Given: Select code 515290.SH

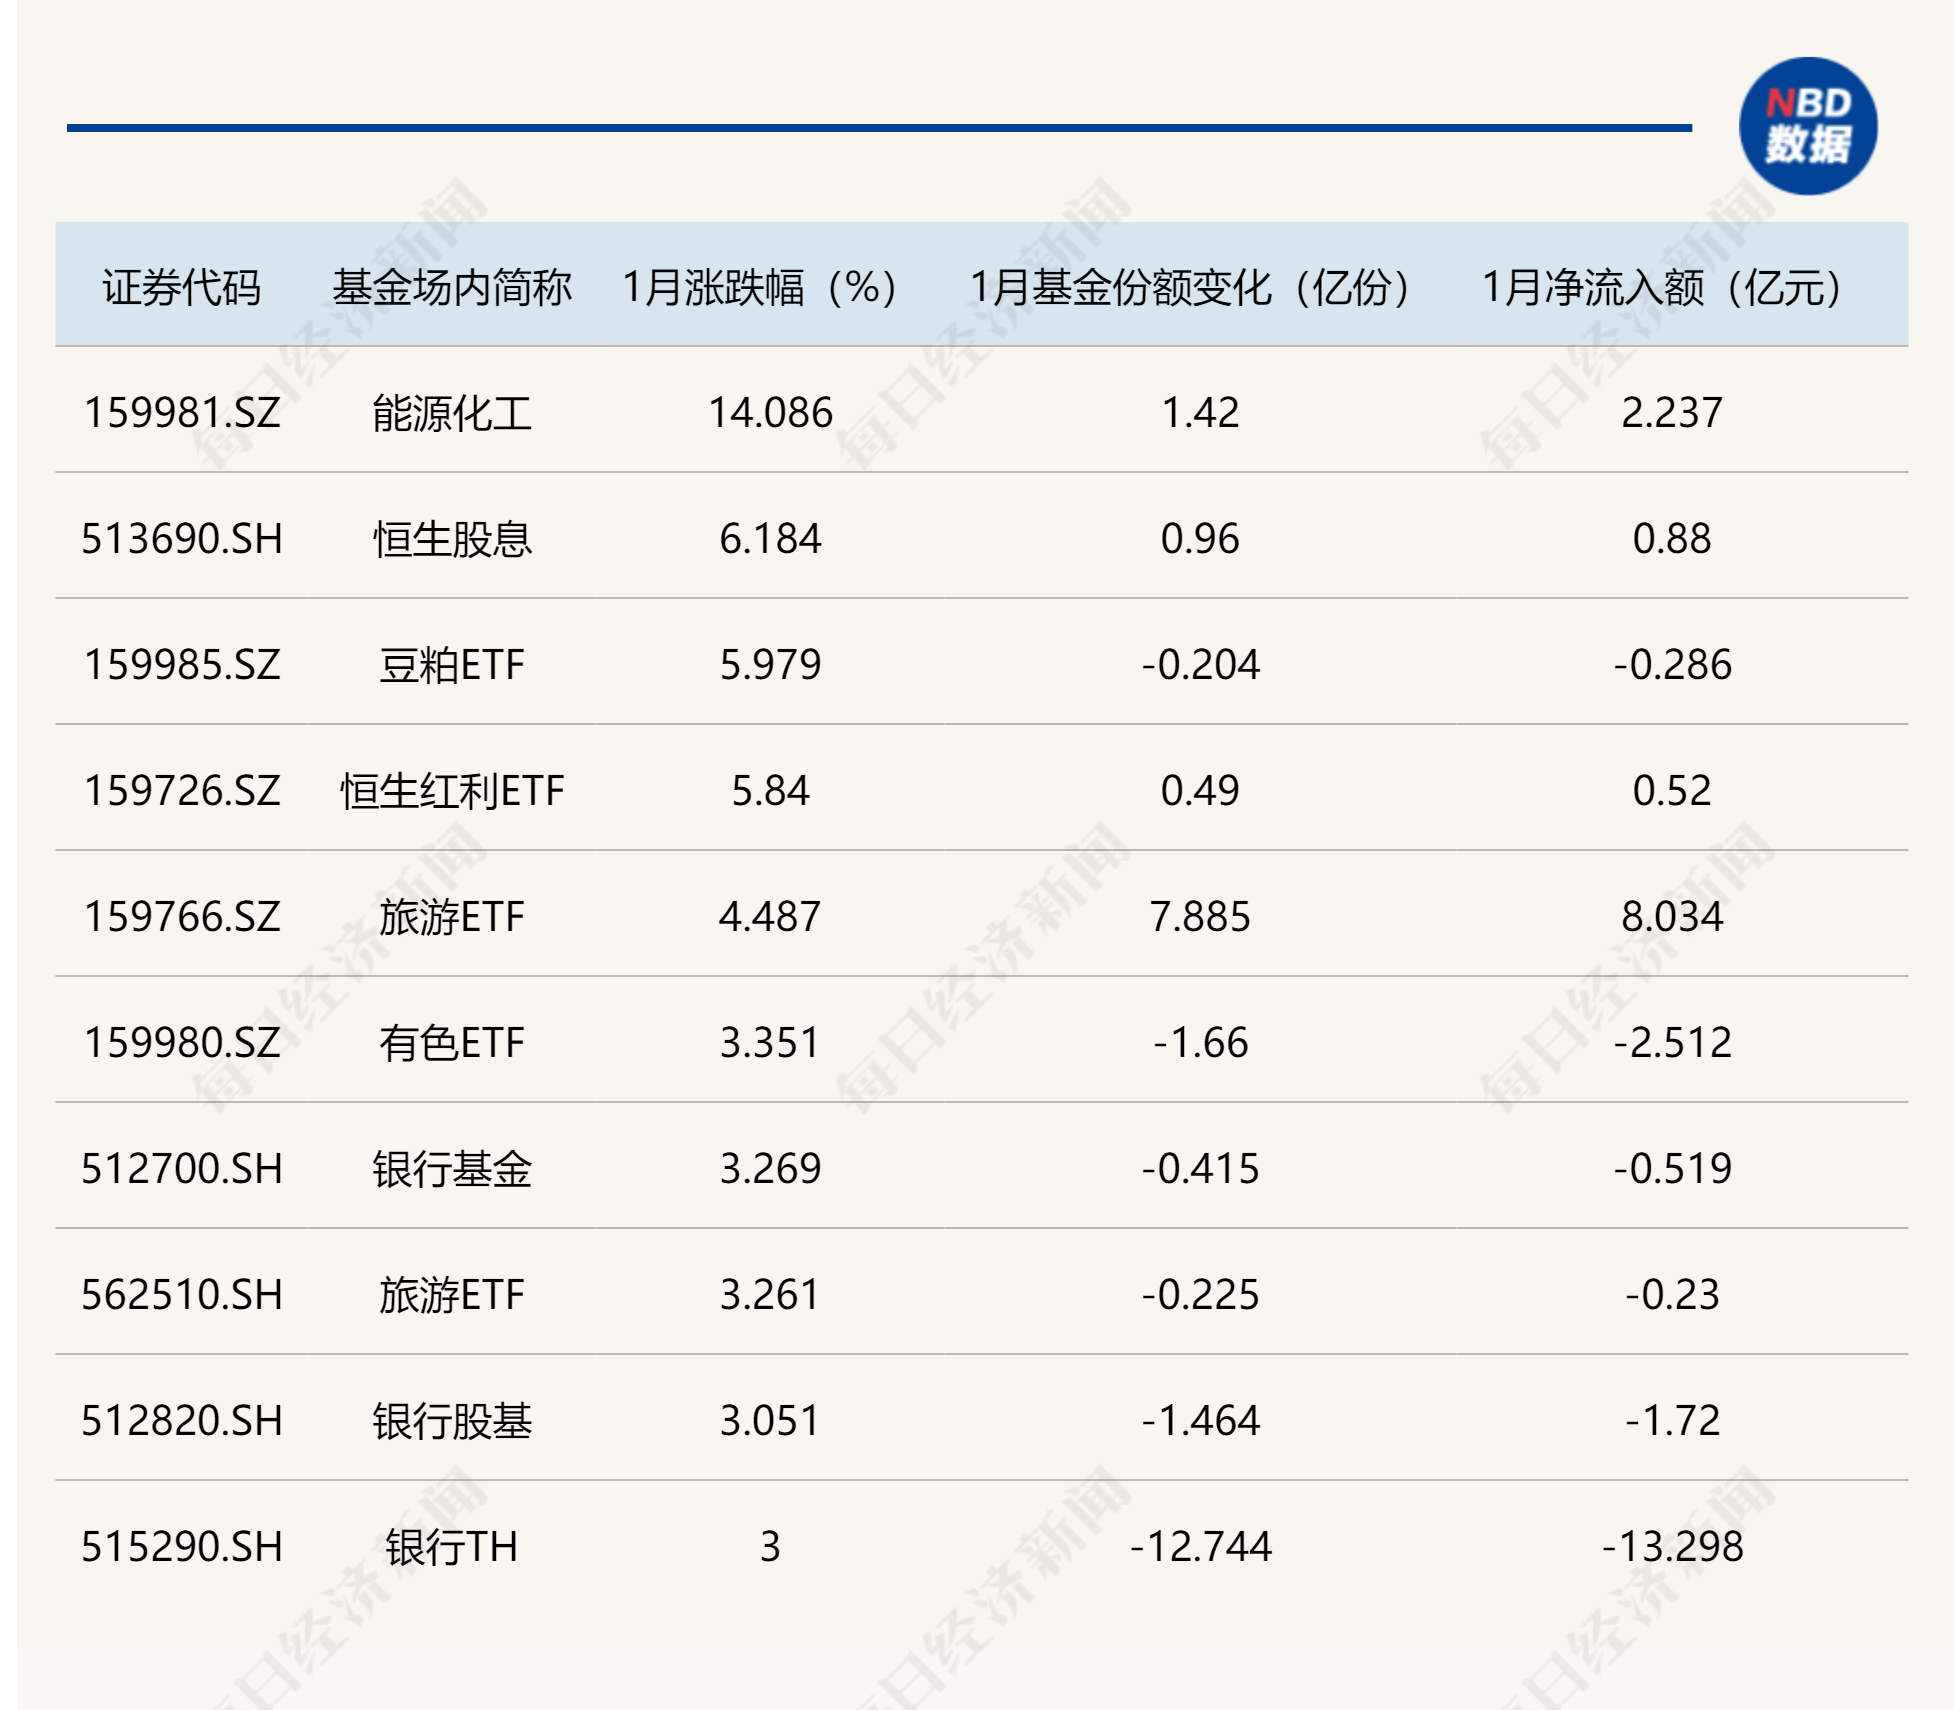Looking at the screenshot, I should [x=182, y=1547].
